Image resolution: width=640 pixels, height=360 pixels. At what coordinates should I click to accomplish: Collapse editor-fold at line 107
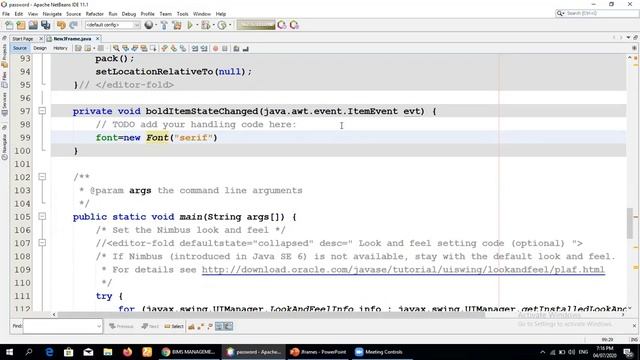tap(42, 243)
